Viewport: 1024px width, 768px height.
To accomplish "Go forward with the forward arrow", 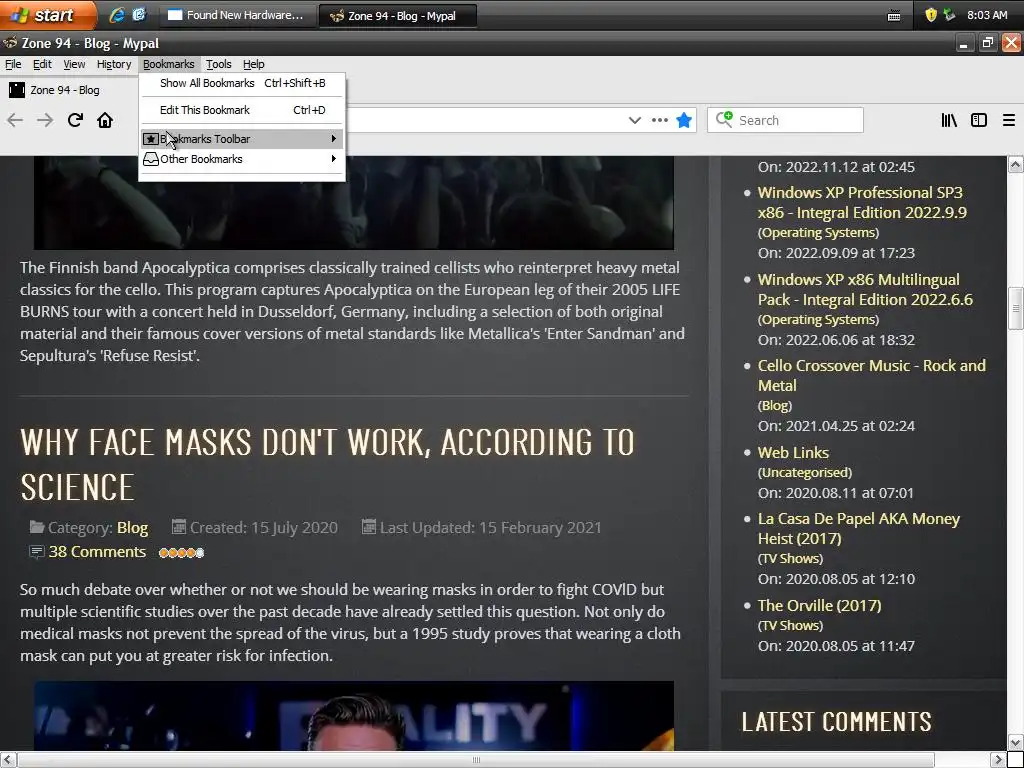I will point(45,120).
